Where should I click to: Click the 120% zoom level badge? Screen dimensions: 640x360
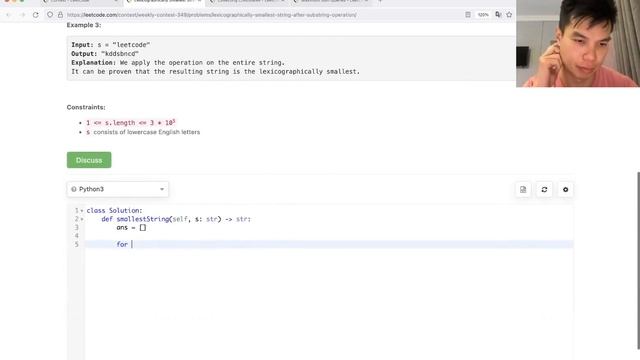coord(483,15)
